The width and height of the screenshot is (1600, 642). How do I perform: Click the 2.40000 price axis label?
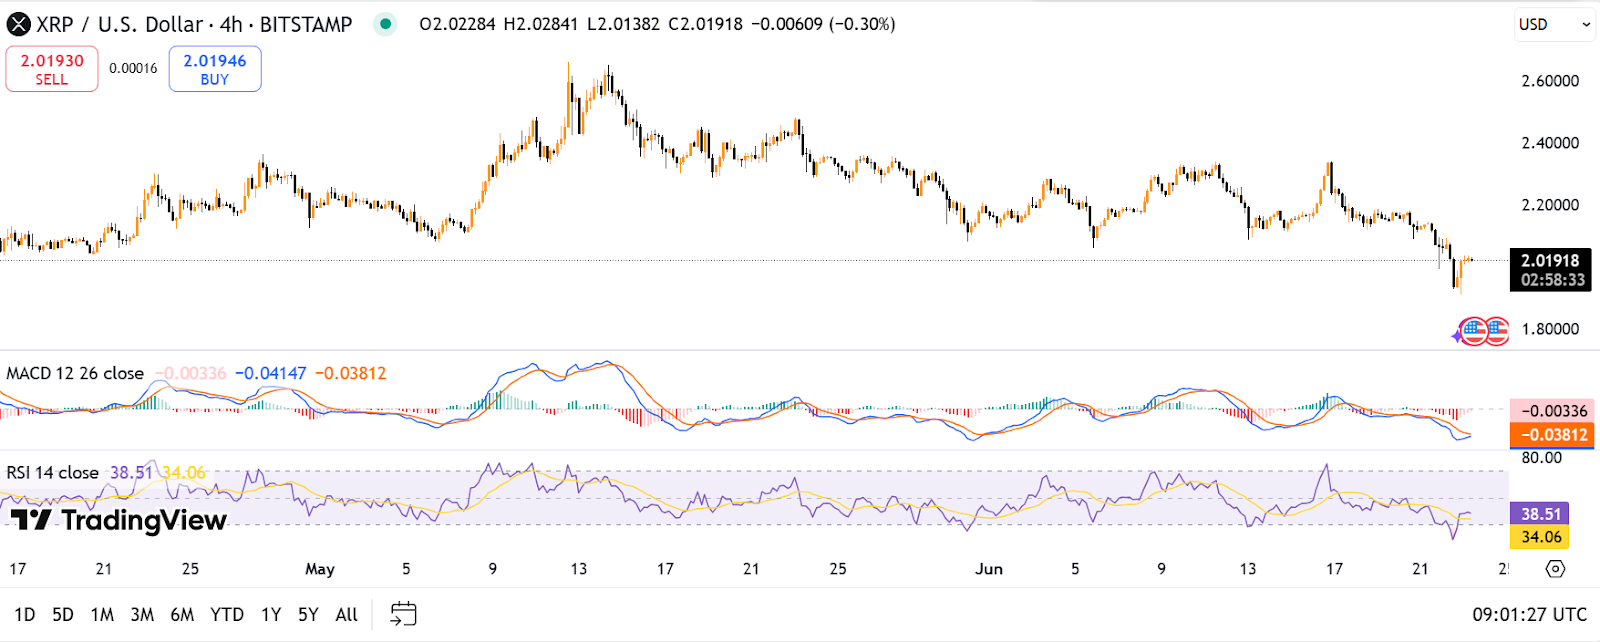pyautogui.click(x=1550, y=143)
